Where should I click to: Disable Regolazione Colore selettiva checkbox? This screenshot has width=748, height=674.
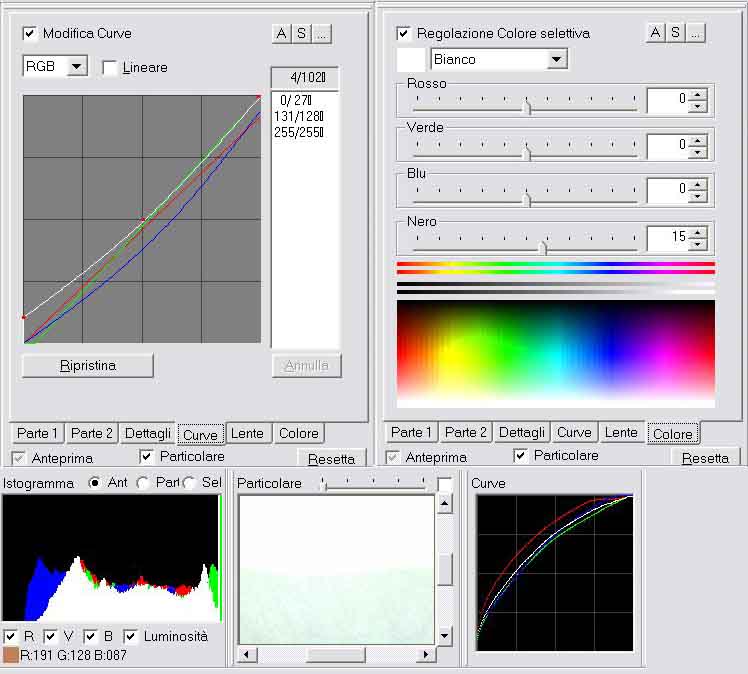[x=404, y=33]
